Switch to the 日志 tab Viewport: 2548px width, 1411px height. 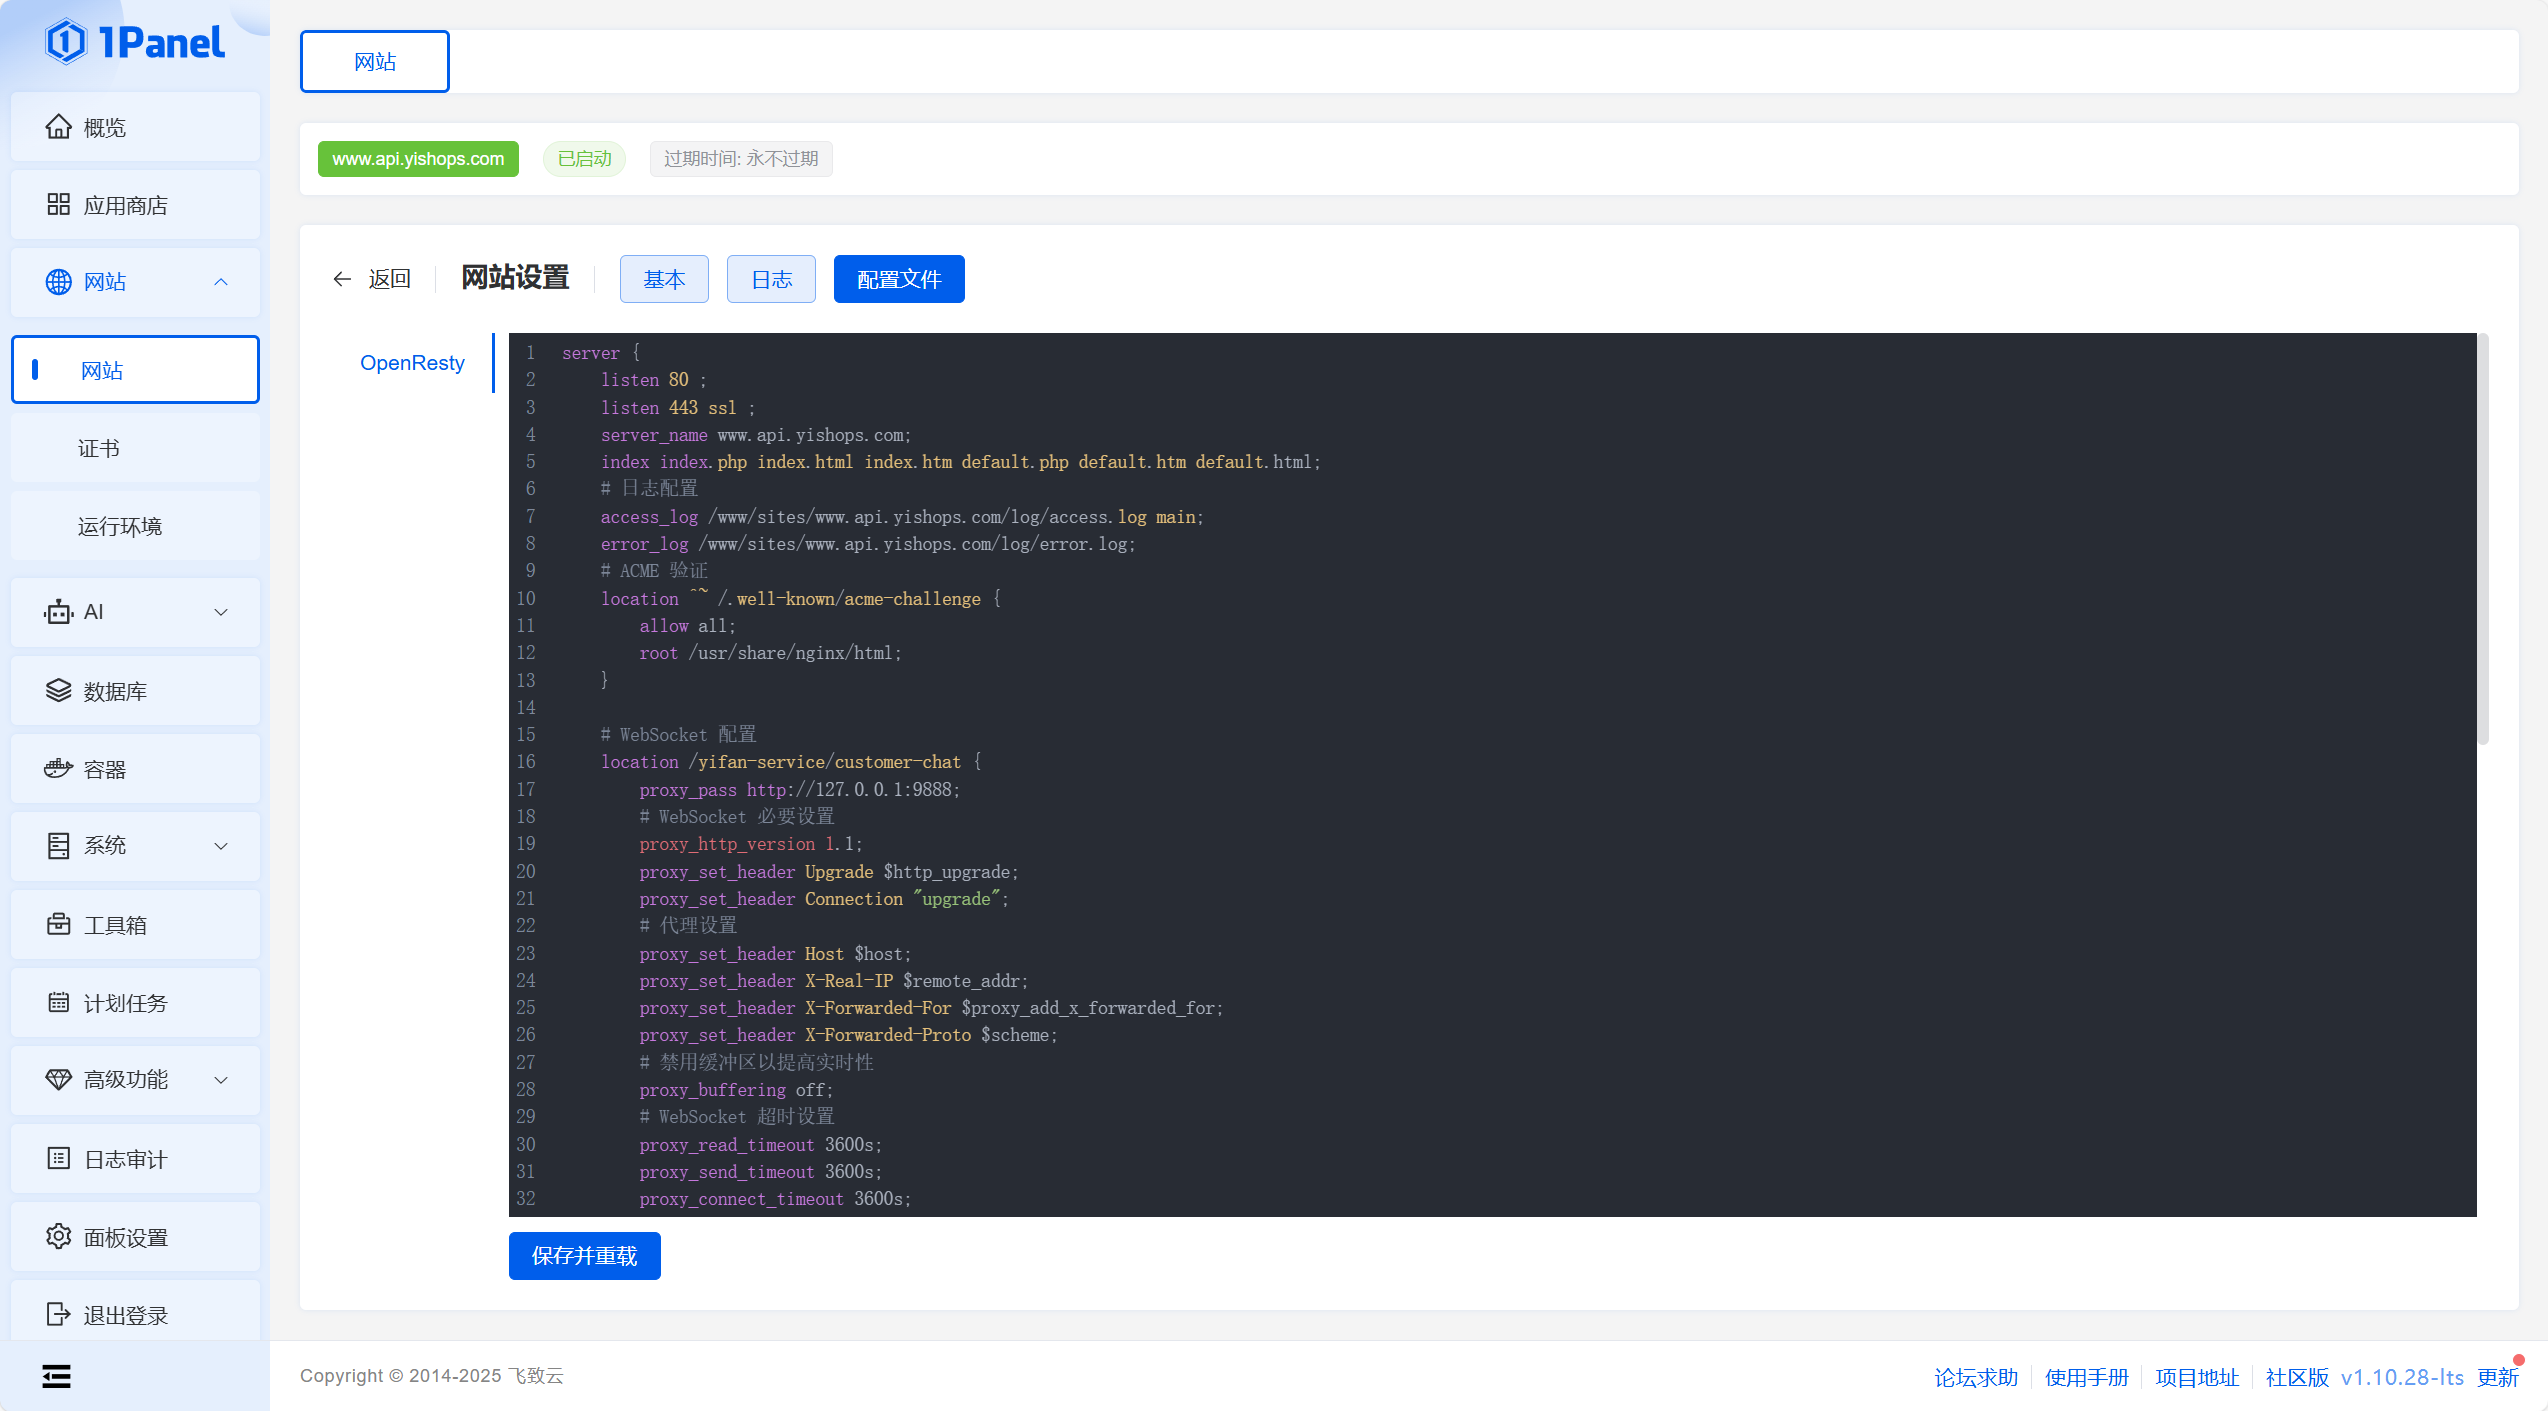(x=770, y=279)
